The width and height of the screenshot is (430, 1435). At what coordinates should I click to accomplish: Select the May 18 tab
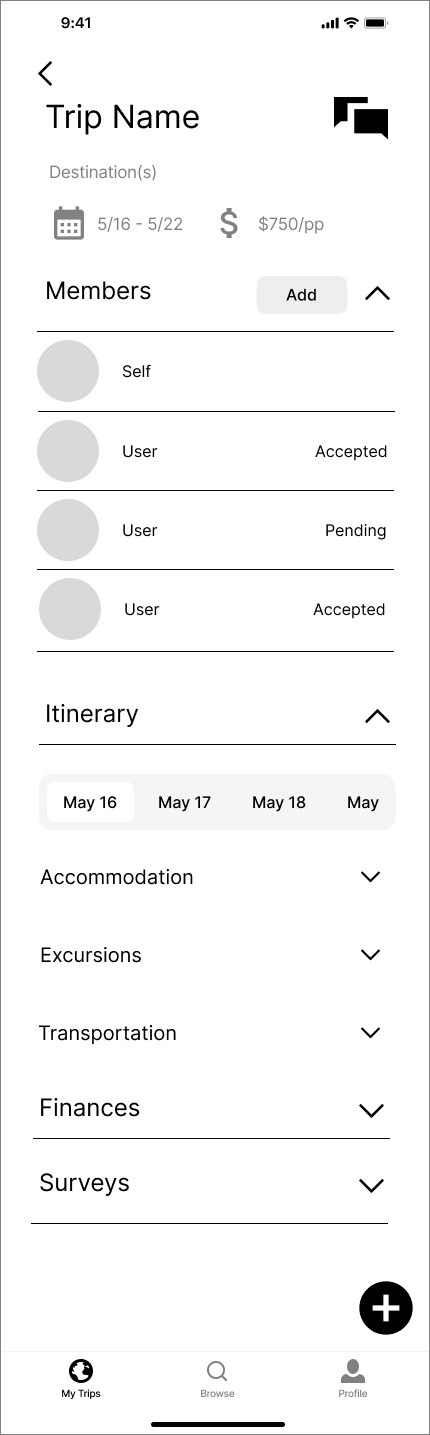pos(279,802)
